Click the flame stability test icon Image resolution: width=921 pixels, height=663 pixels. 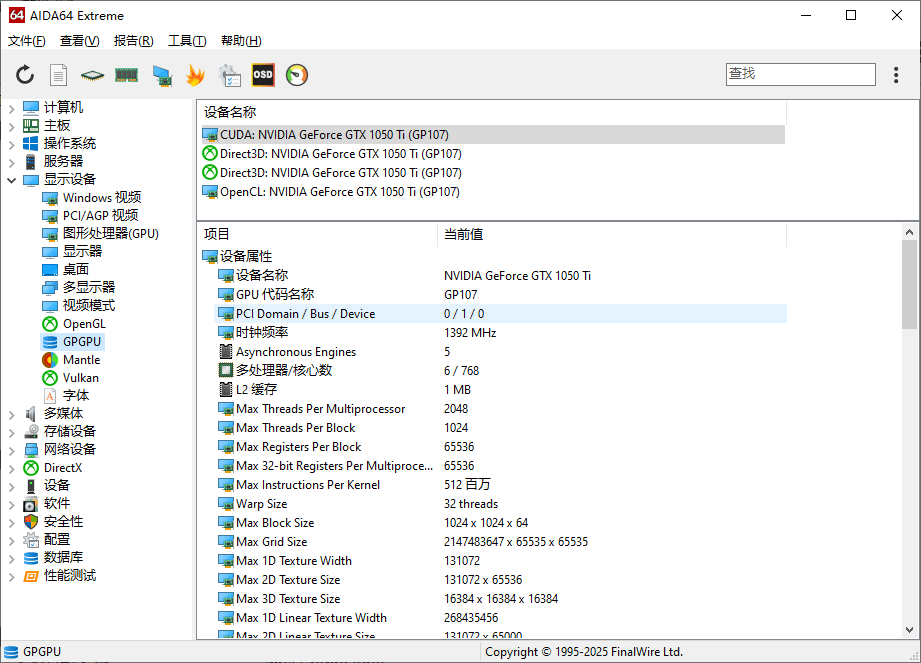(x=195, y=75)
